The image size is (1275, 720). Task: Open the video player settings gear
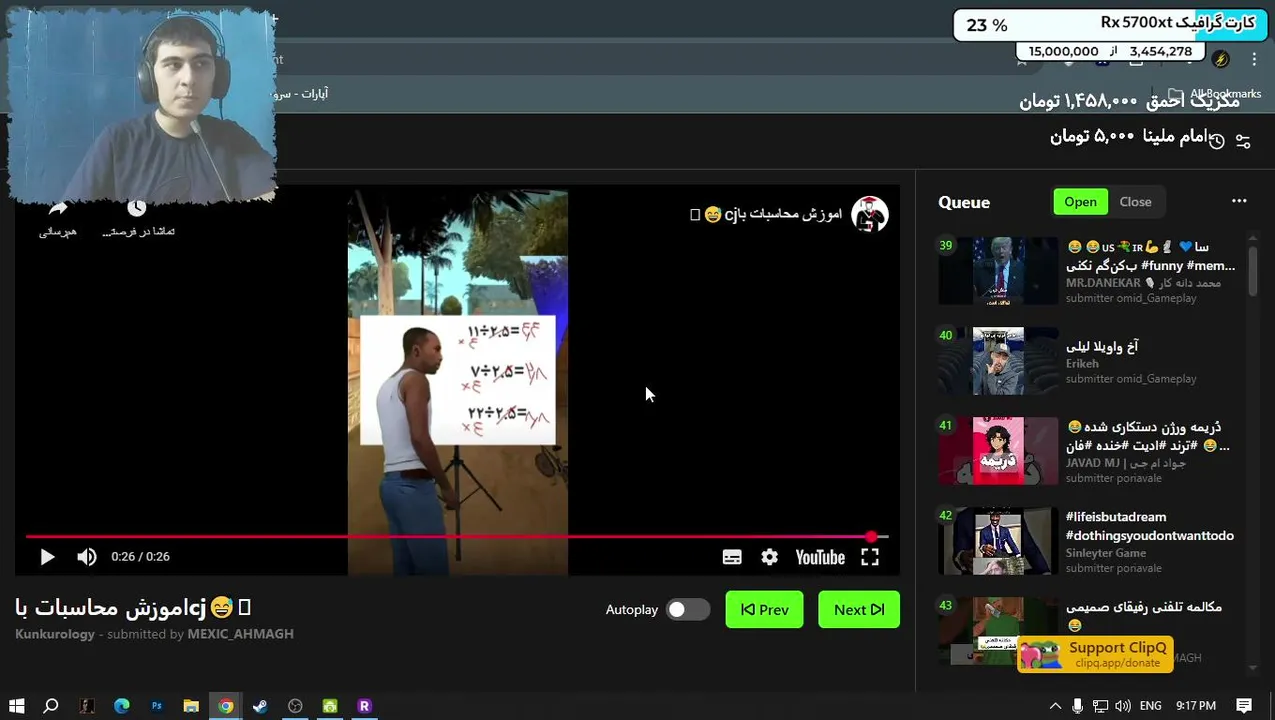(x=769, y=558)
